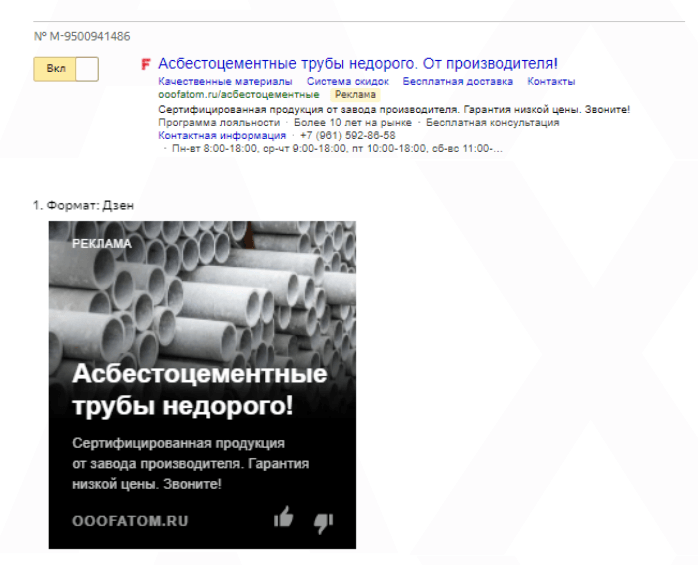Dislike the Zen ad with thumbs down

[323, 523]
